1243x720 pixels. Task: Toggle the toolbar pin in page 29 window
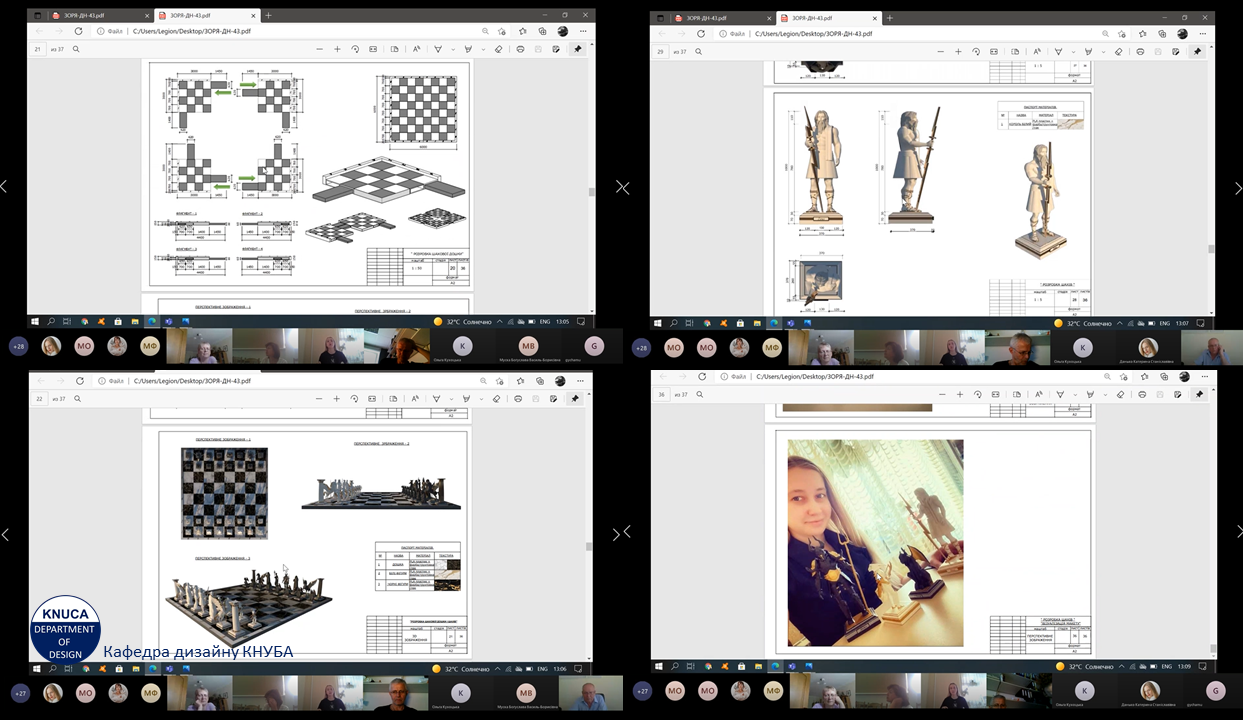coord(1198,51)
